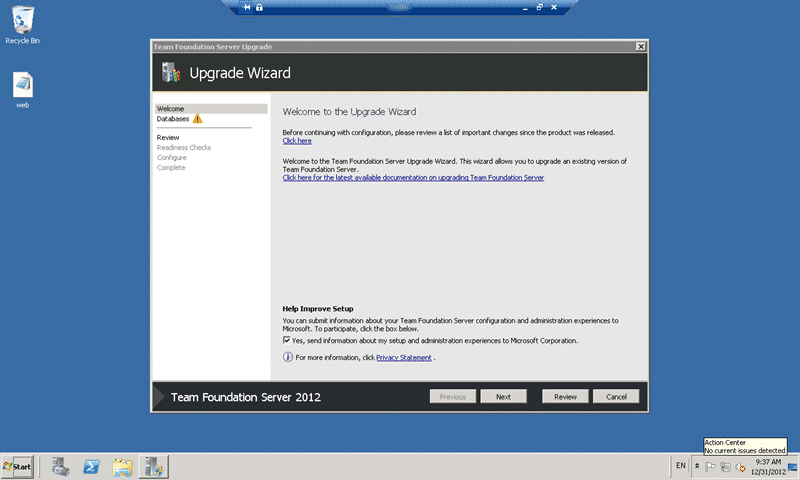The height and width of the screenshot is (480, 800).
Task: Close the Team Foundation Server Upgrade dialog
Action: [641, 46]
